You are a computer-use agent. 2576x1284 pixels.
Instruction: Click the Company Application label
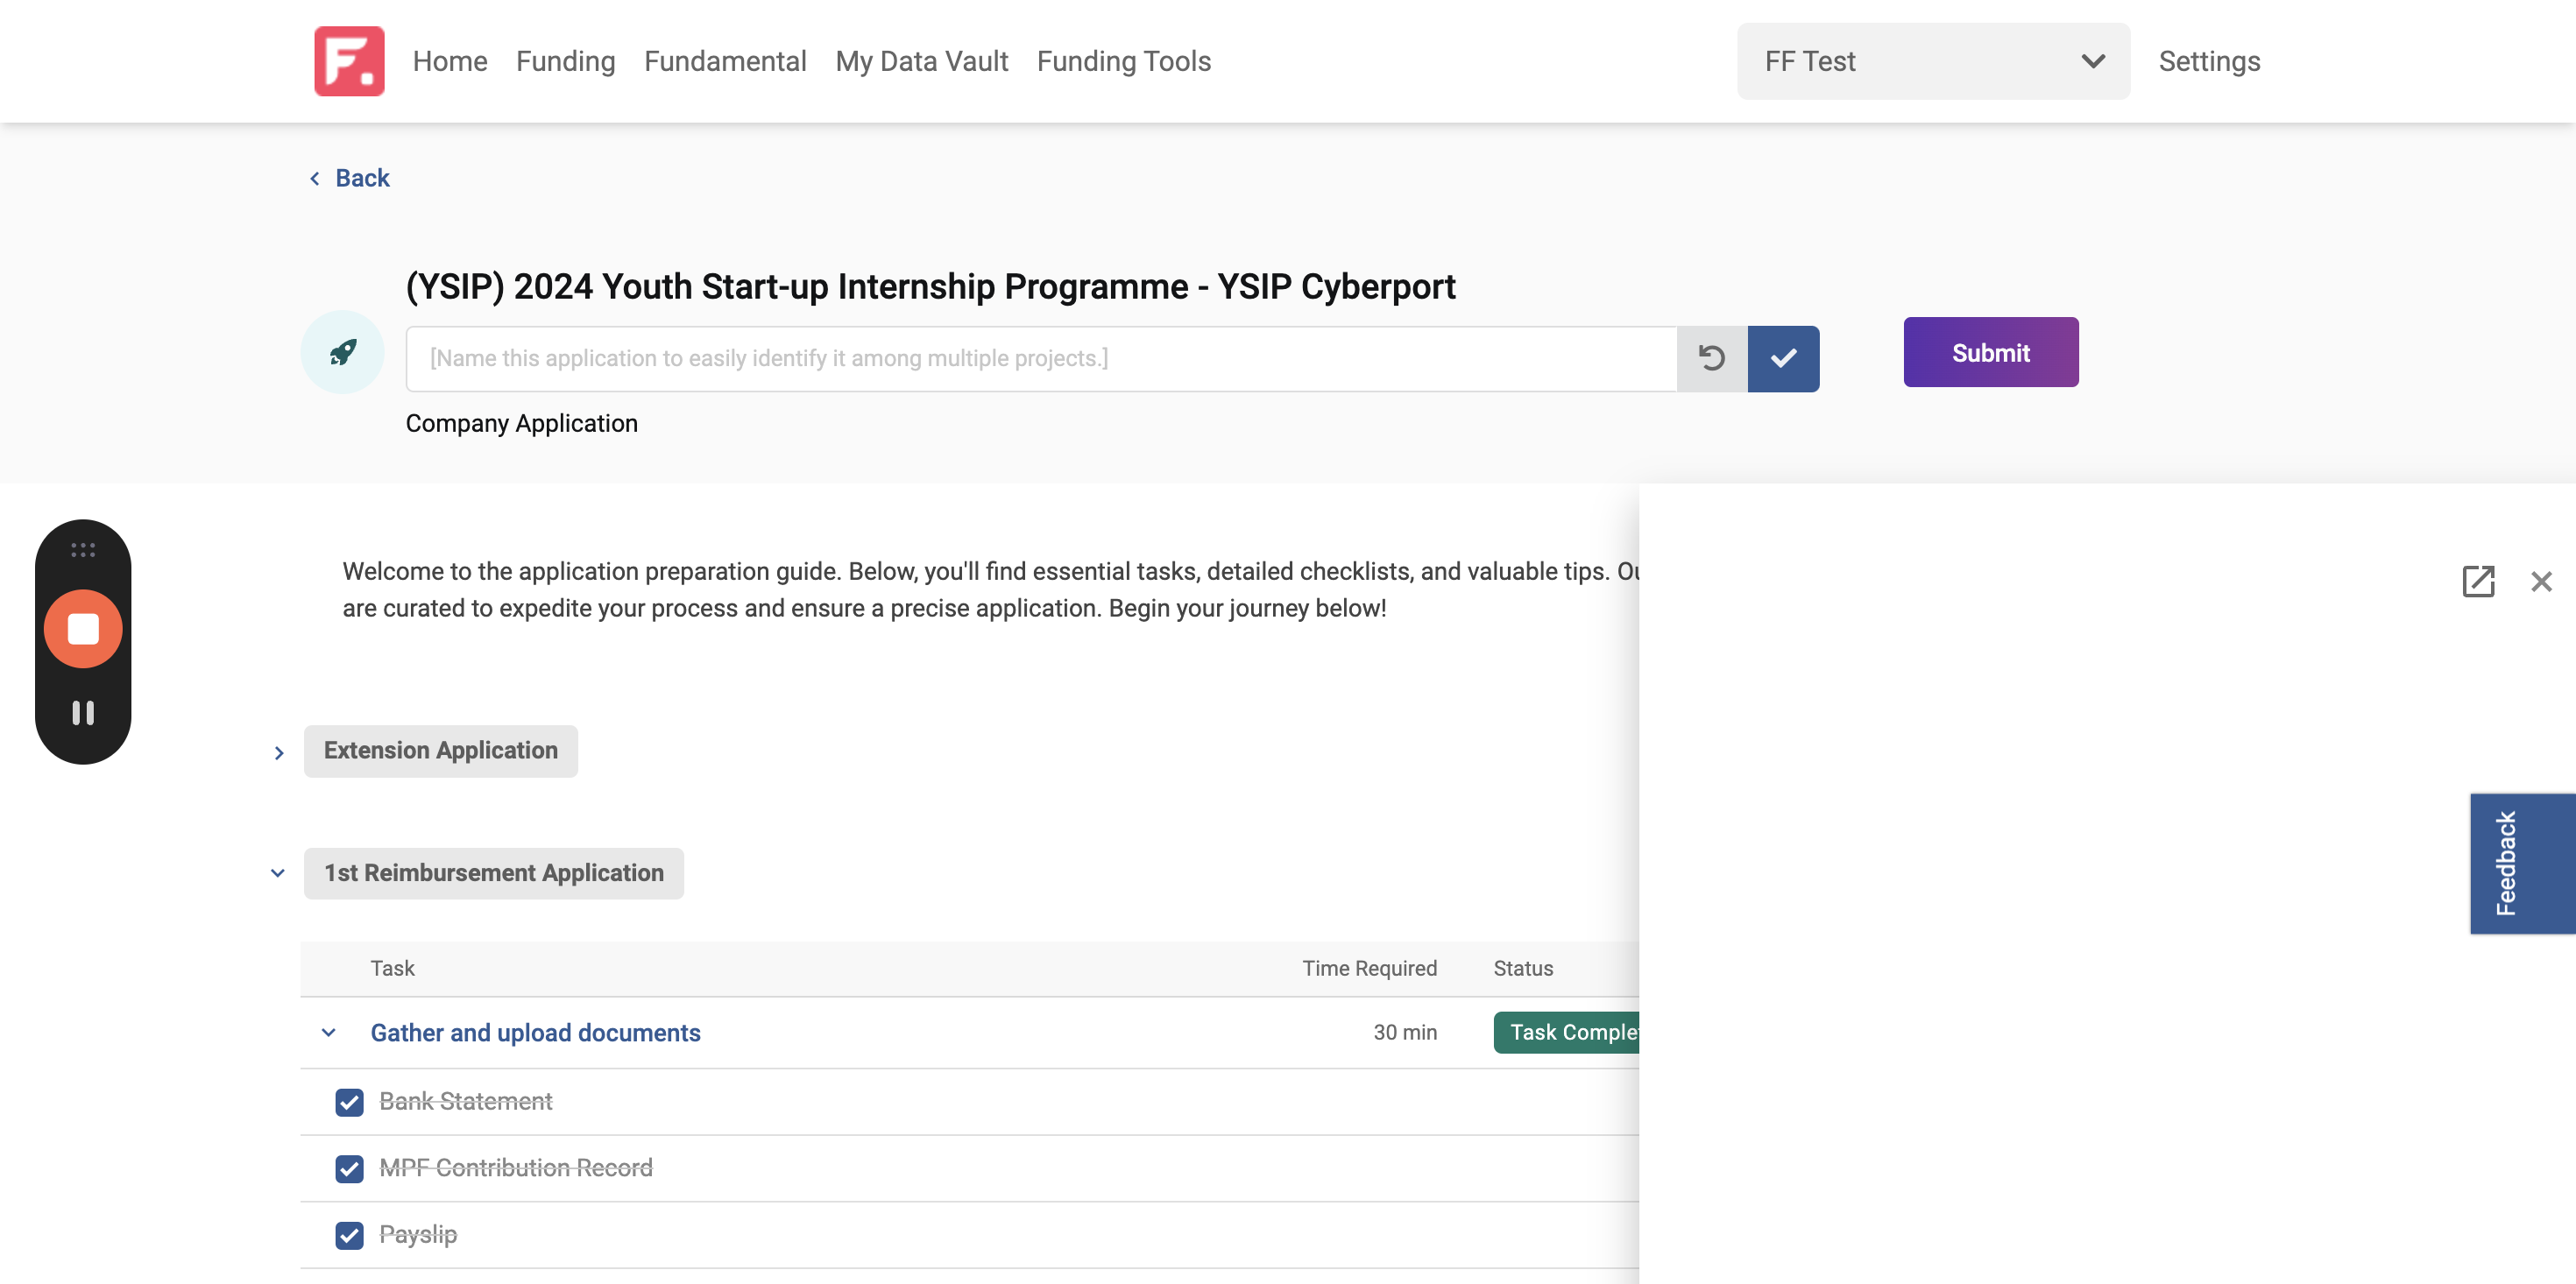click(521, 423)
